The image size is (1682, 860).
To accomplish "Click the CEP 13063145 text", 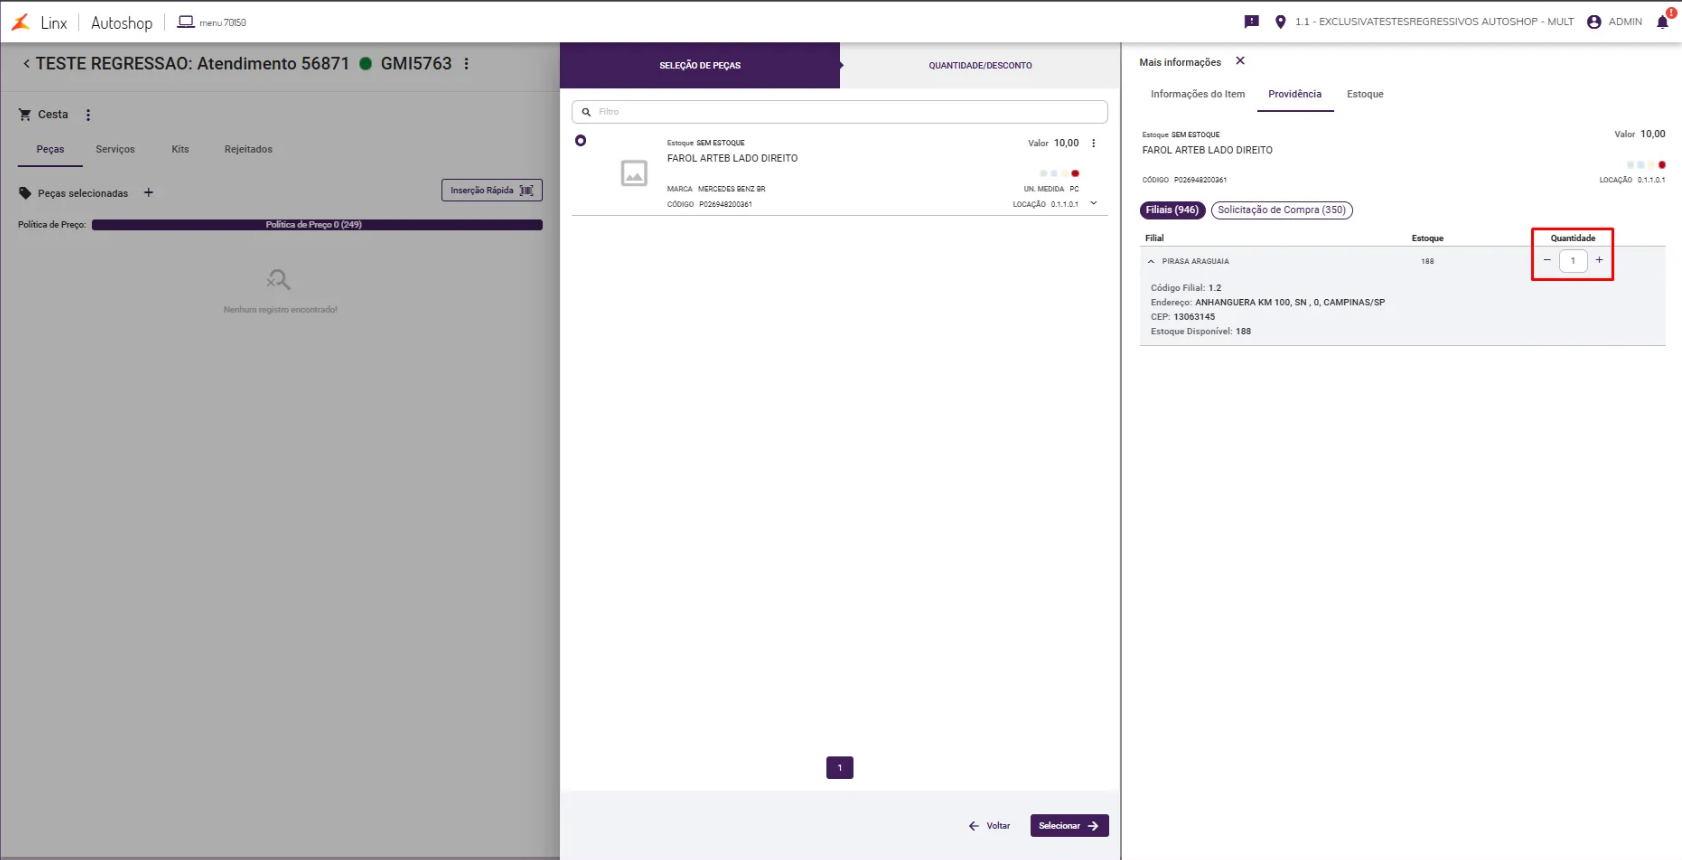I will tap(1183, 317).
